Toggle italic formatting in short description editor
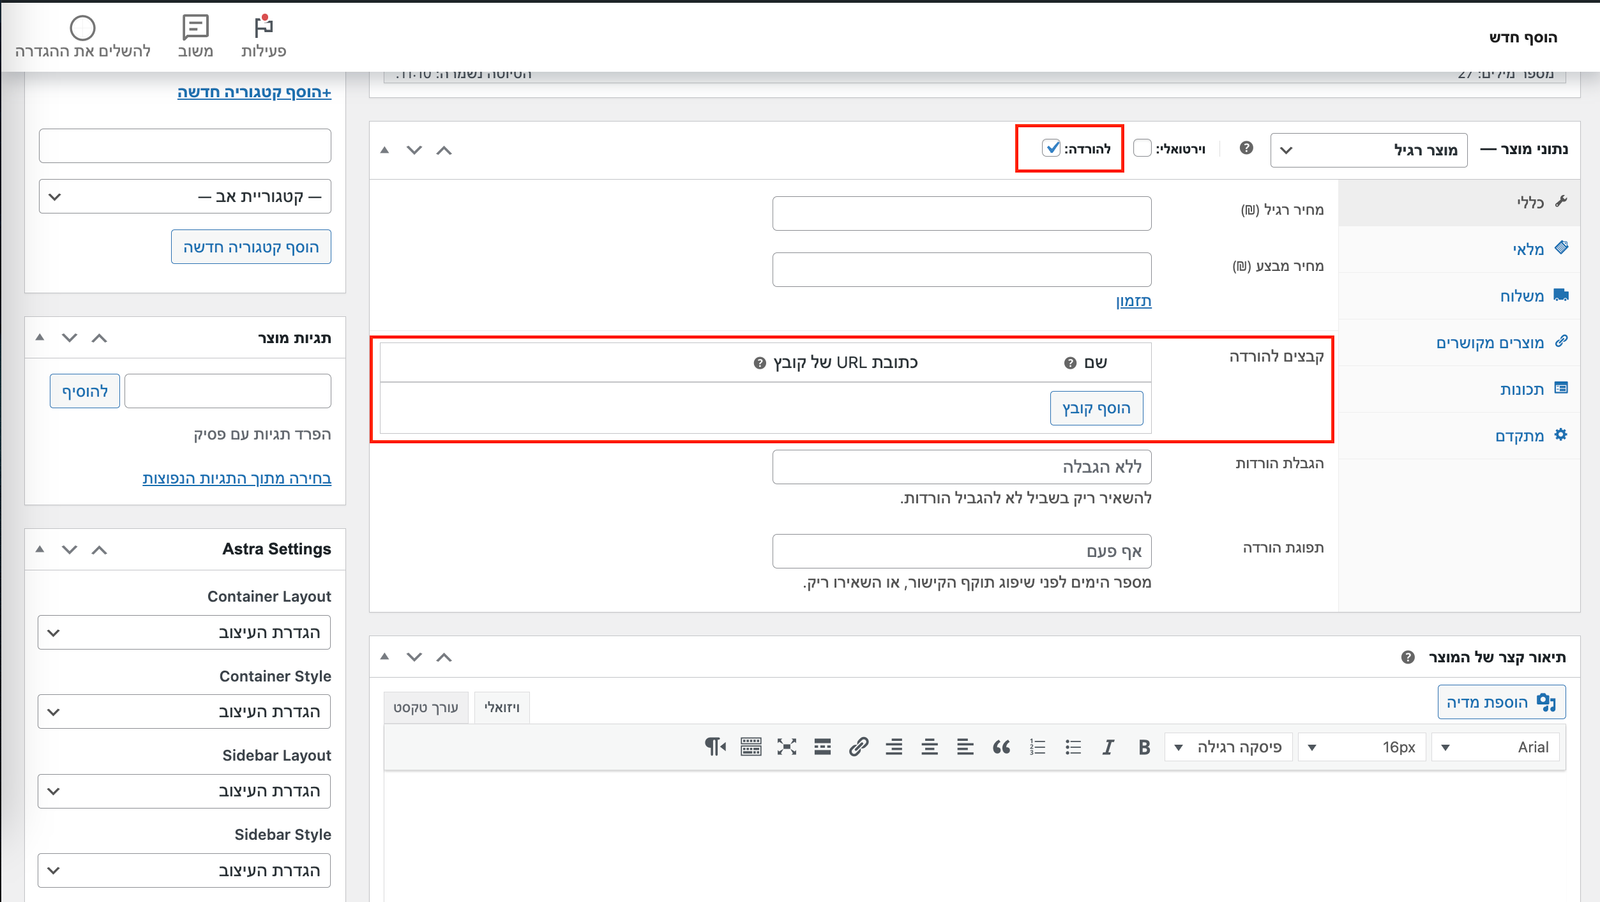1600x902 pixels. pyautogui.click(x=1108, y=747)
